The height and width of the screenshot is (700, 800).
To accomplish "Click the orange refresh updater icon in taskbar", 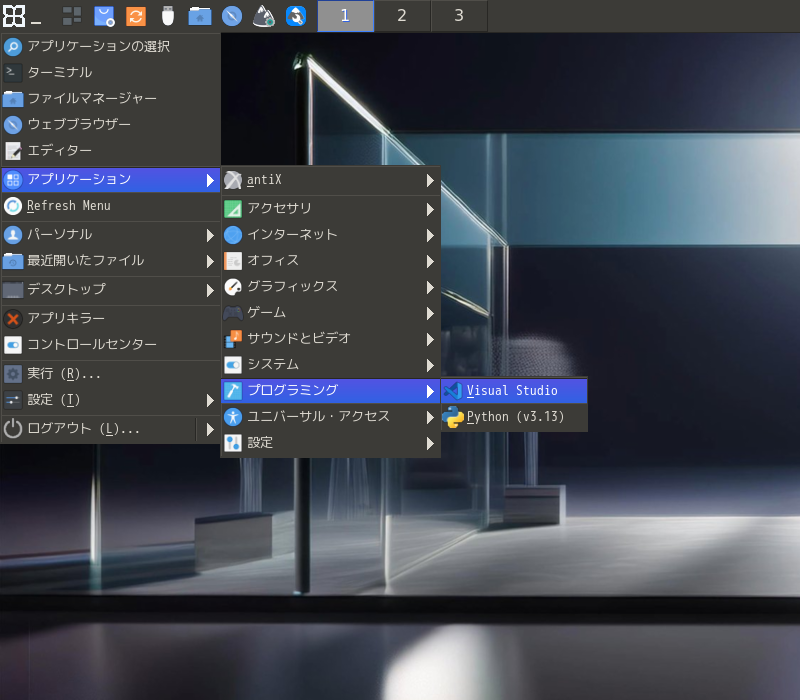I will coord(136,16).
